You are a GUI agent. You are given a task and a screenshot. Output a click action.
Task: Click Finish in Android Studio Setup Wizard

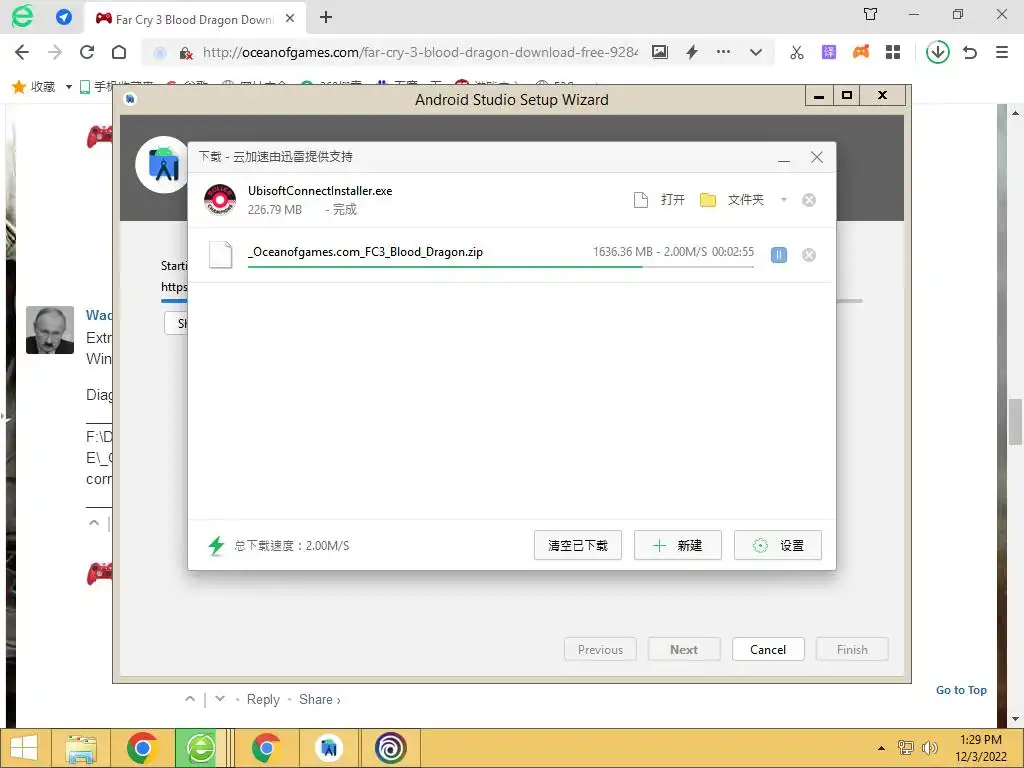pyautogui.click(x=852, y=650)
